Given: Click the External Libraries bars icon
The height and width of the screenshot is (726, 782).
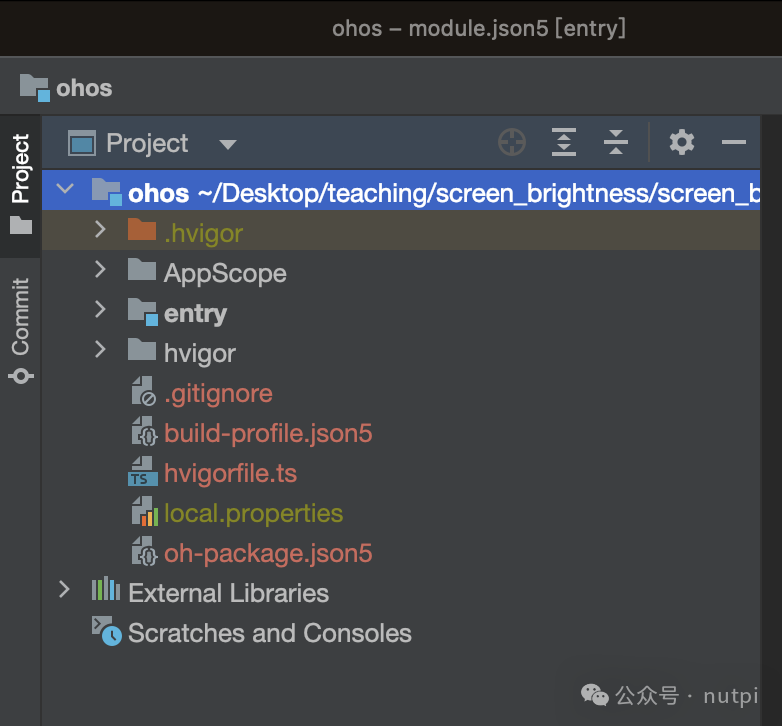Looking at the screenshot, I should pyautogui.click(x=106, y=589).
